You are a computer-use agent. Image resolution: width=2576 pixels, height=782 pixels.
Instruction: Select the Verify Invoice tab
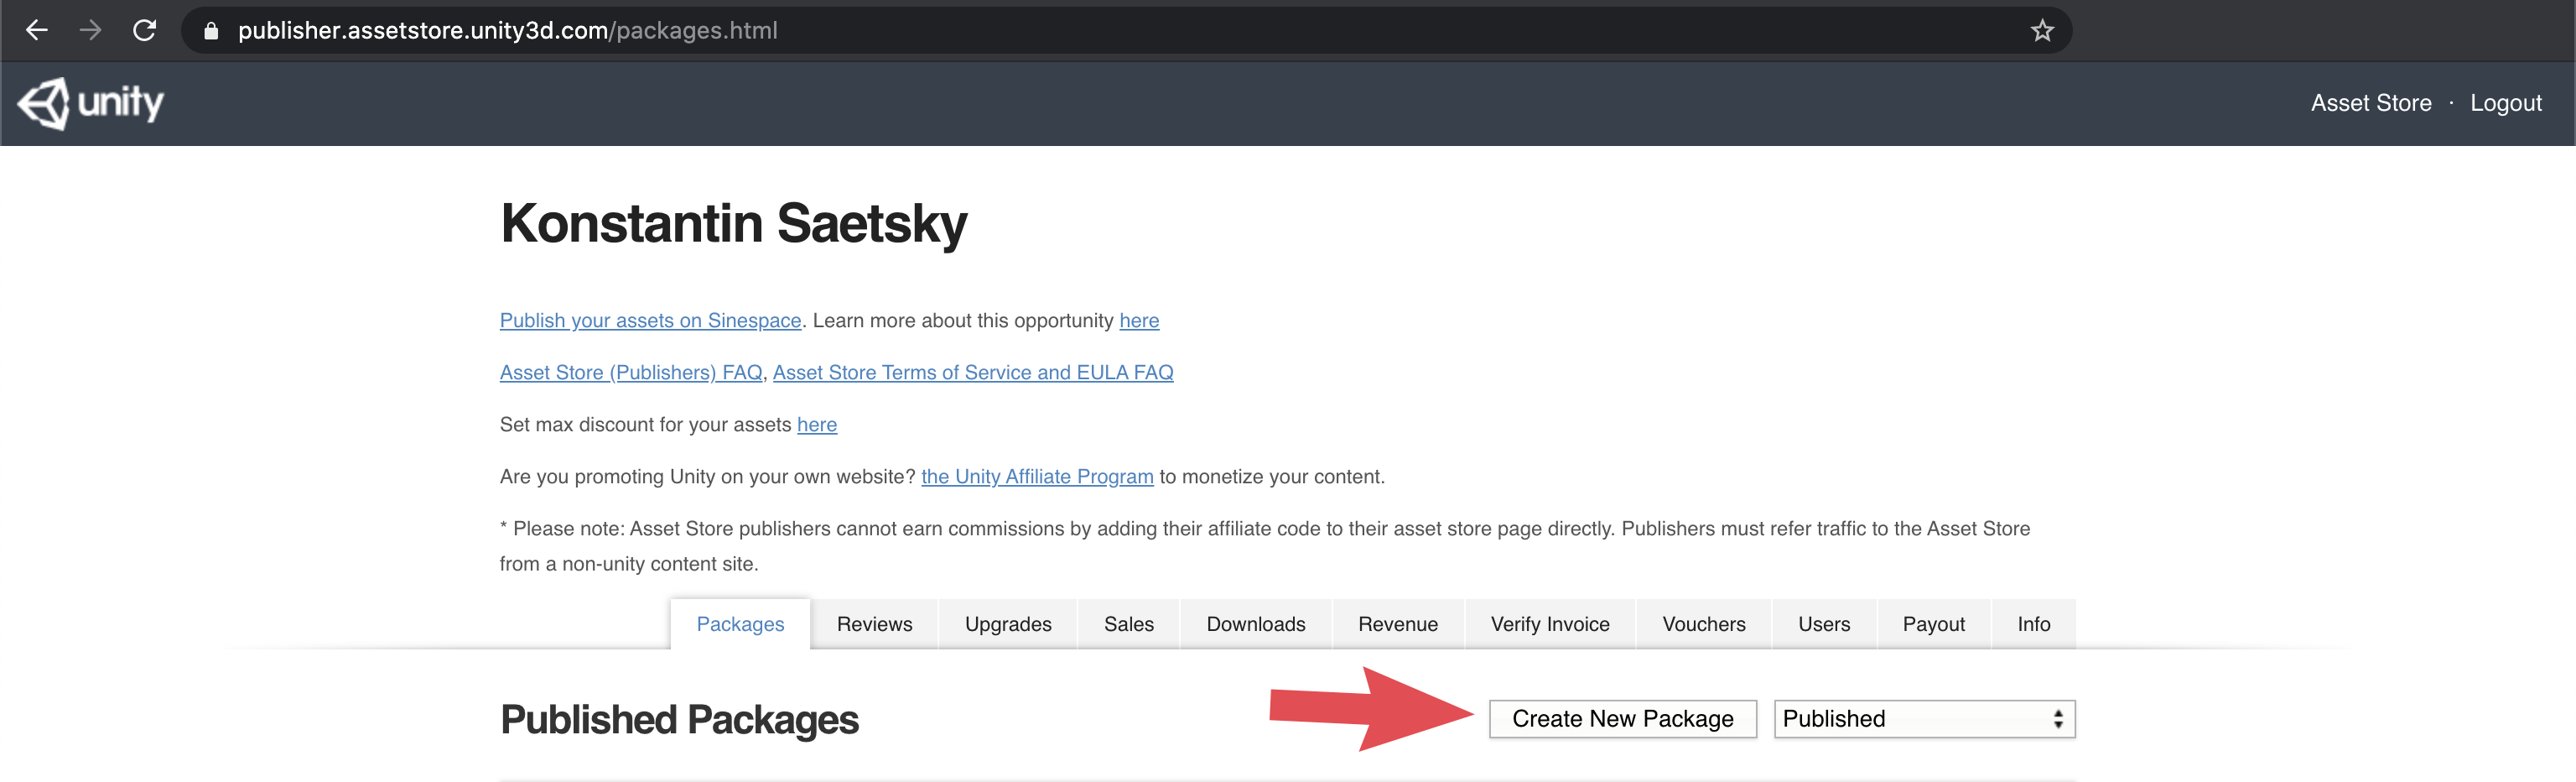[1550, 624]
